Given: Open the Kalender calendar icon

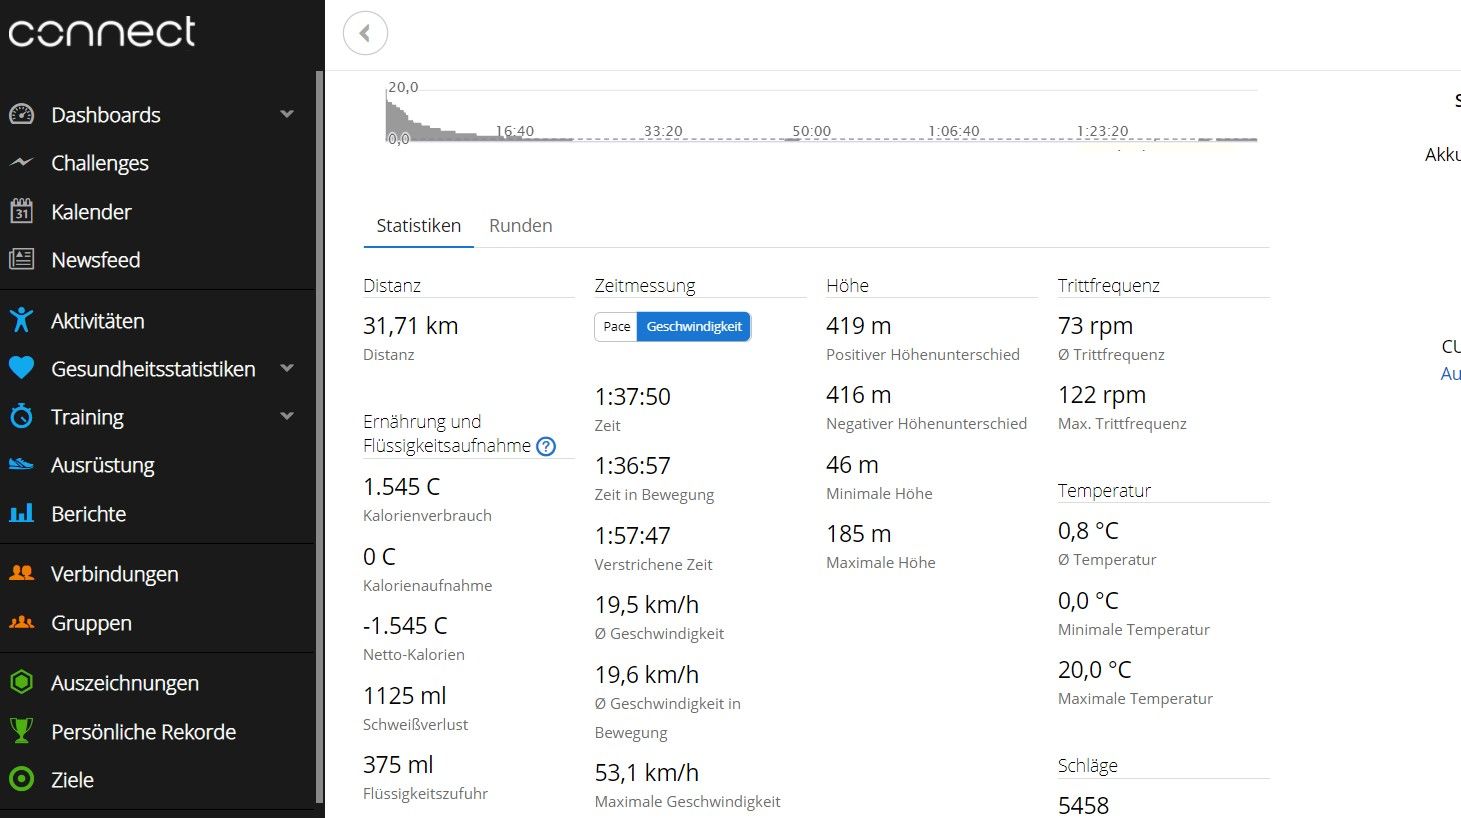Looking at the screenshot, I should (x=21, y=211).
